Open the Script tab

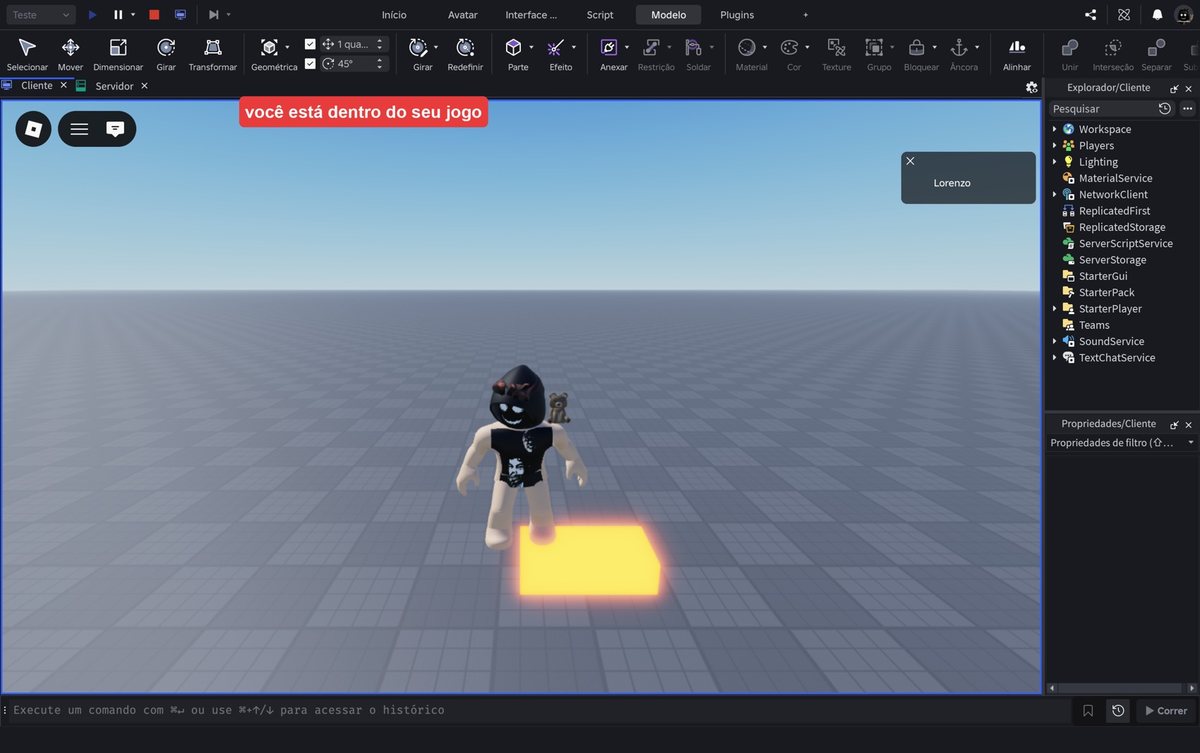600,15
